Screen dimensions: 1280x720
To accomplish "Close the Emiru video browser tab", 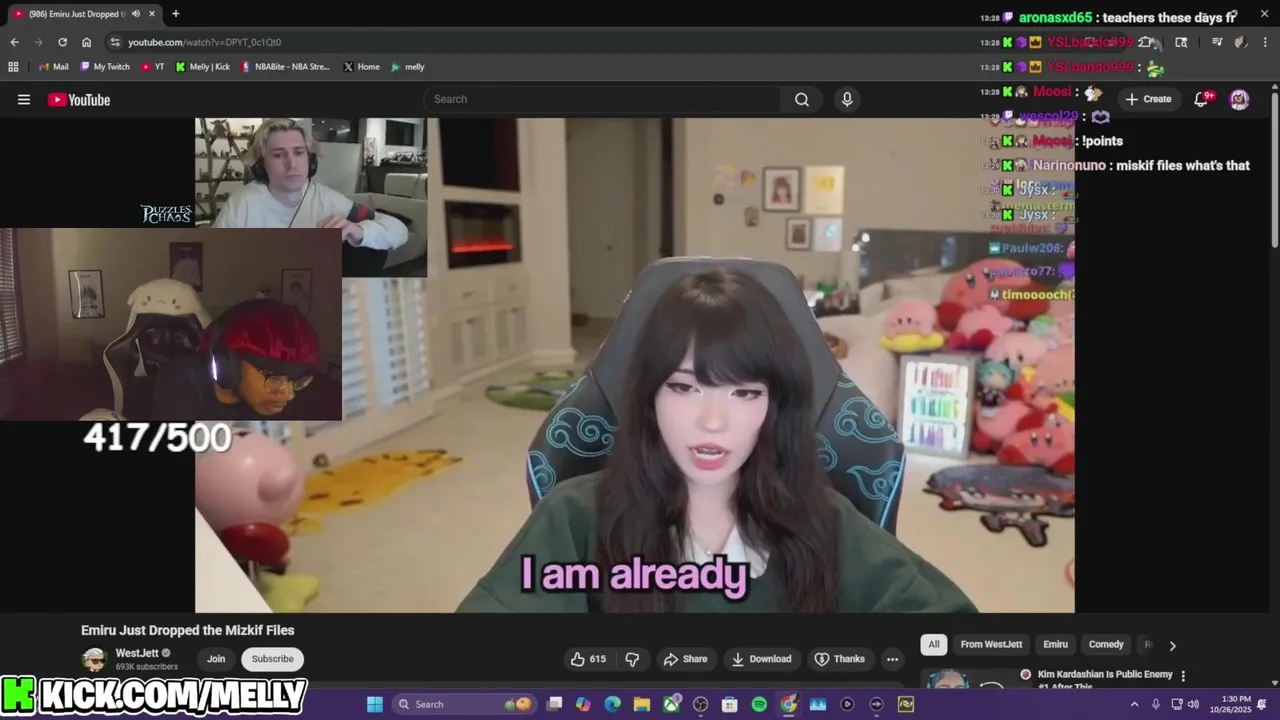I will 151,14.
